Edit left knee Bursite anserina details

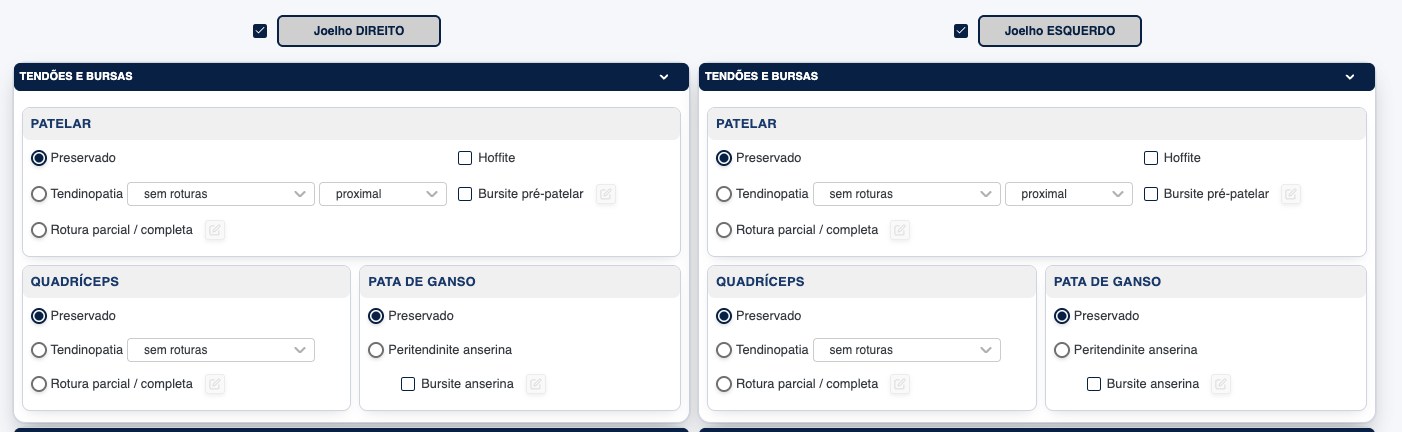click(1221, 384)
